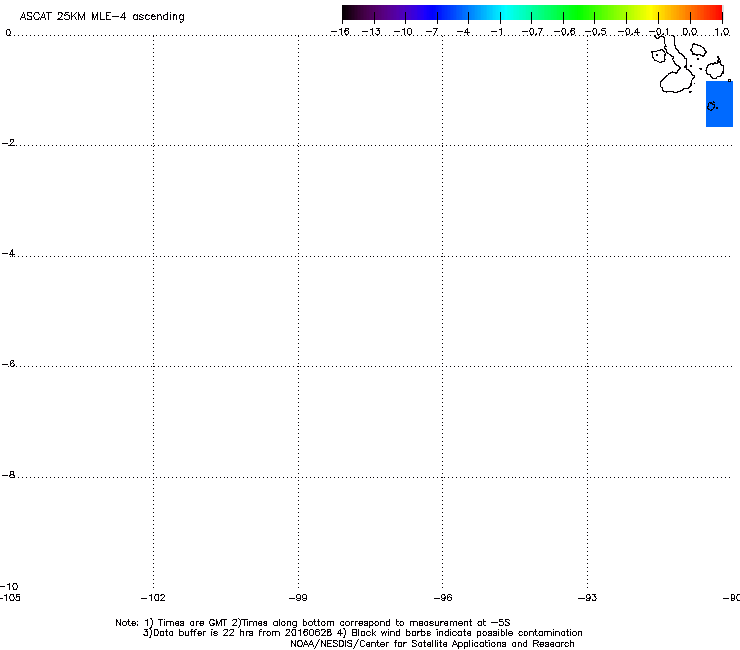Click the -10 latitude axis label
This screenshot has height=650, width=740.
click(9, 587)
